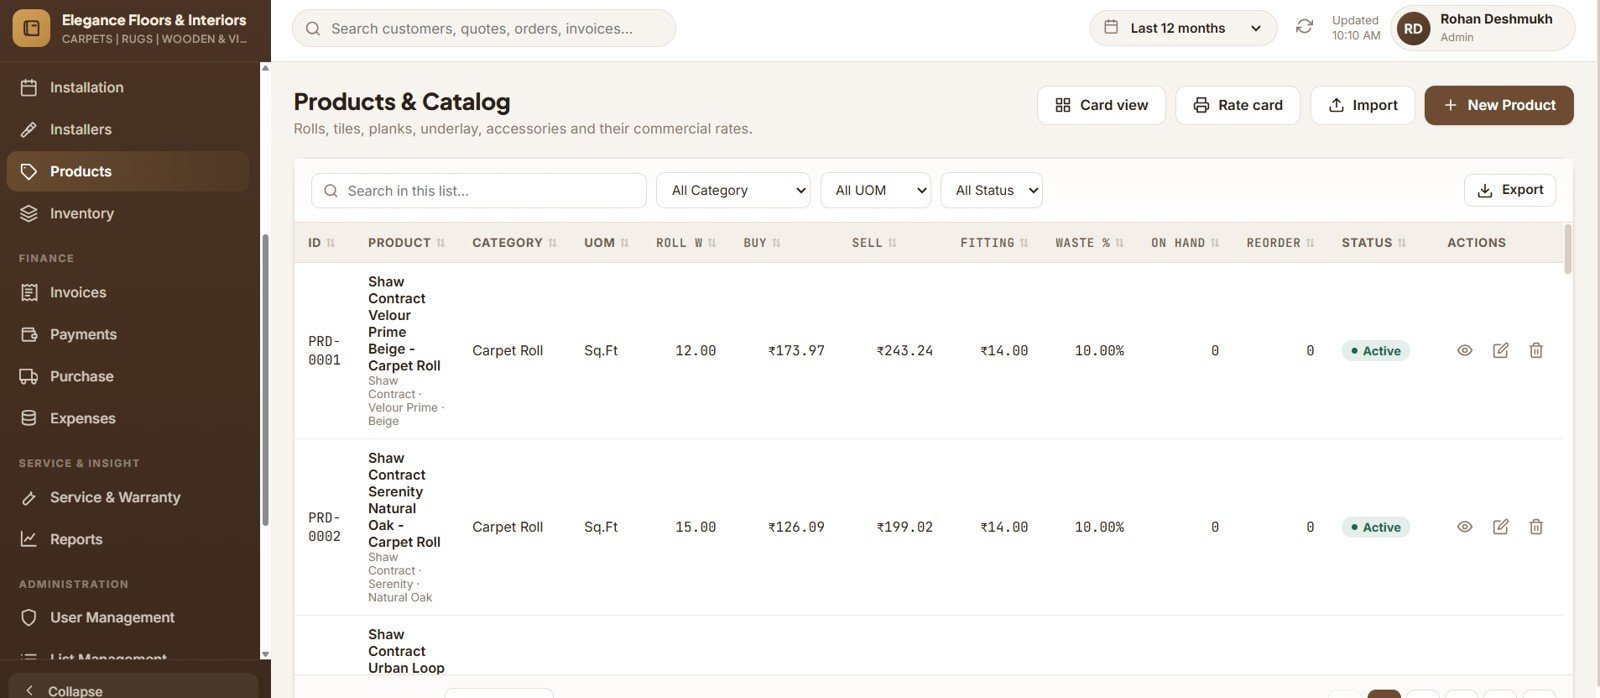Sort by UOM column

(x=606, y=243)
